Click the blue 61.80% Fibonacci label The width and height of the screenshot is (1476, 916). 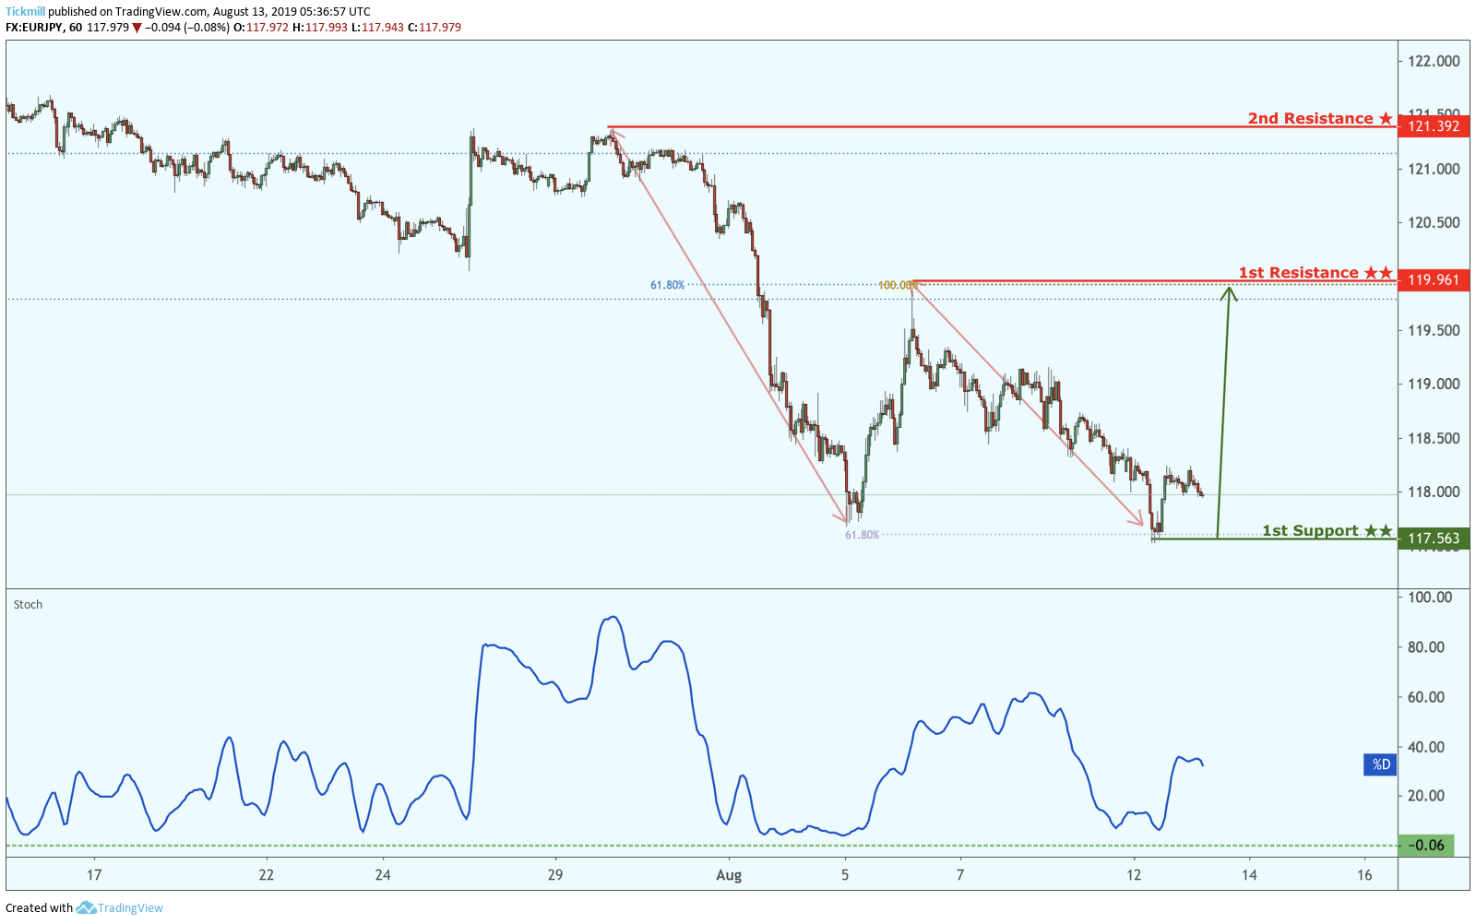tap(667, 285)
